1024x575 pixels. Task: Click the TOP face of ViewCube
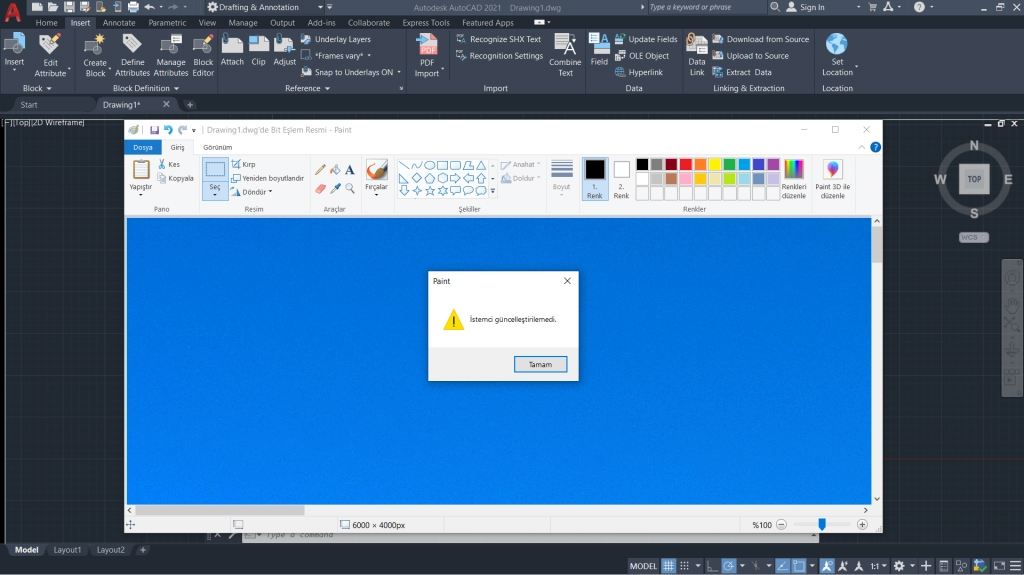[x=974, y=179]
